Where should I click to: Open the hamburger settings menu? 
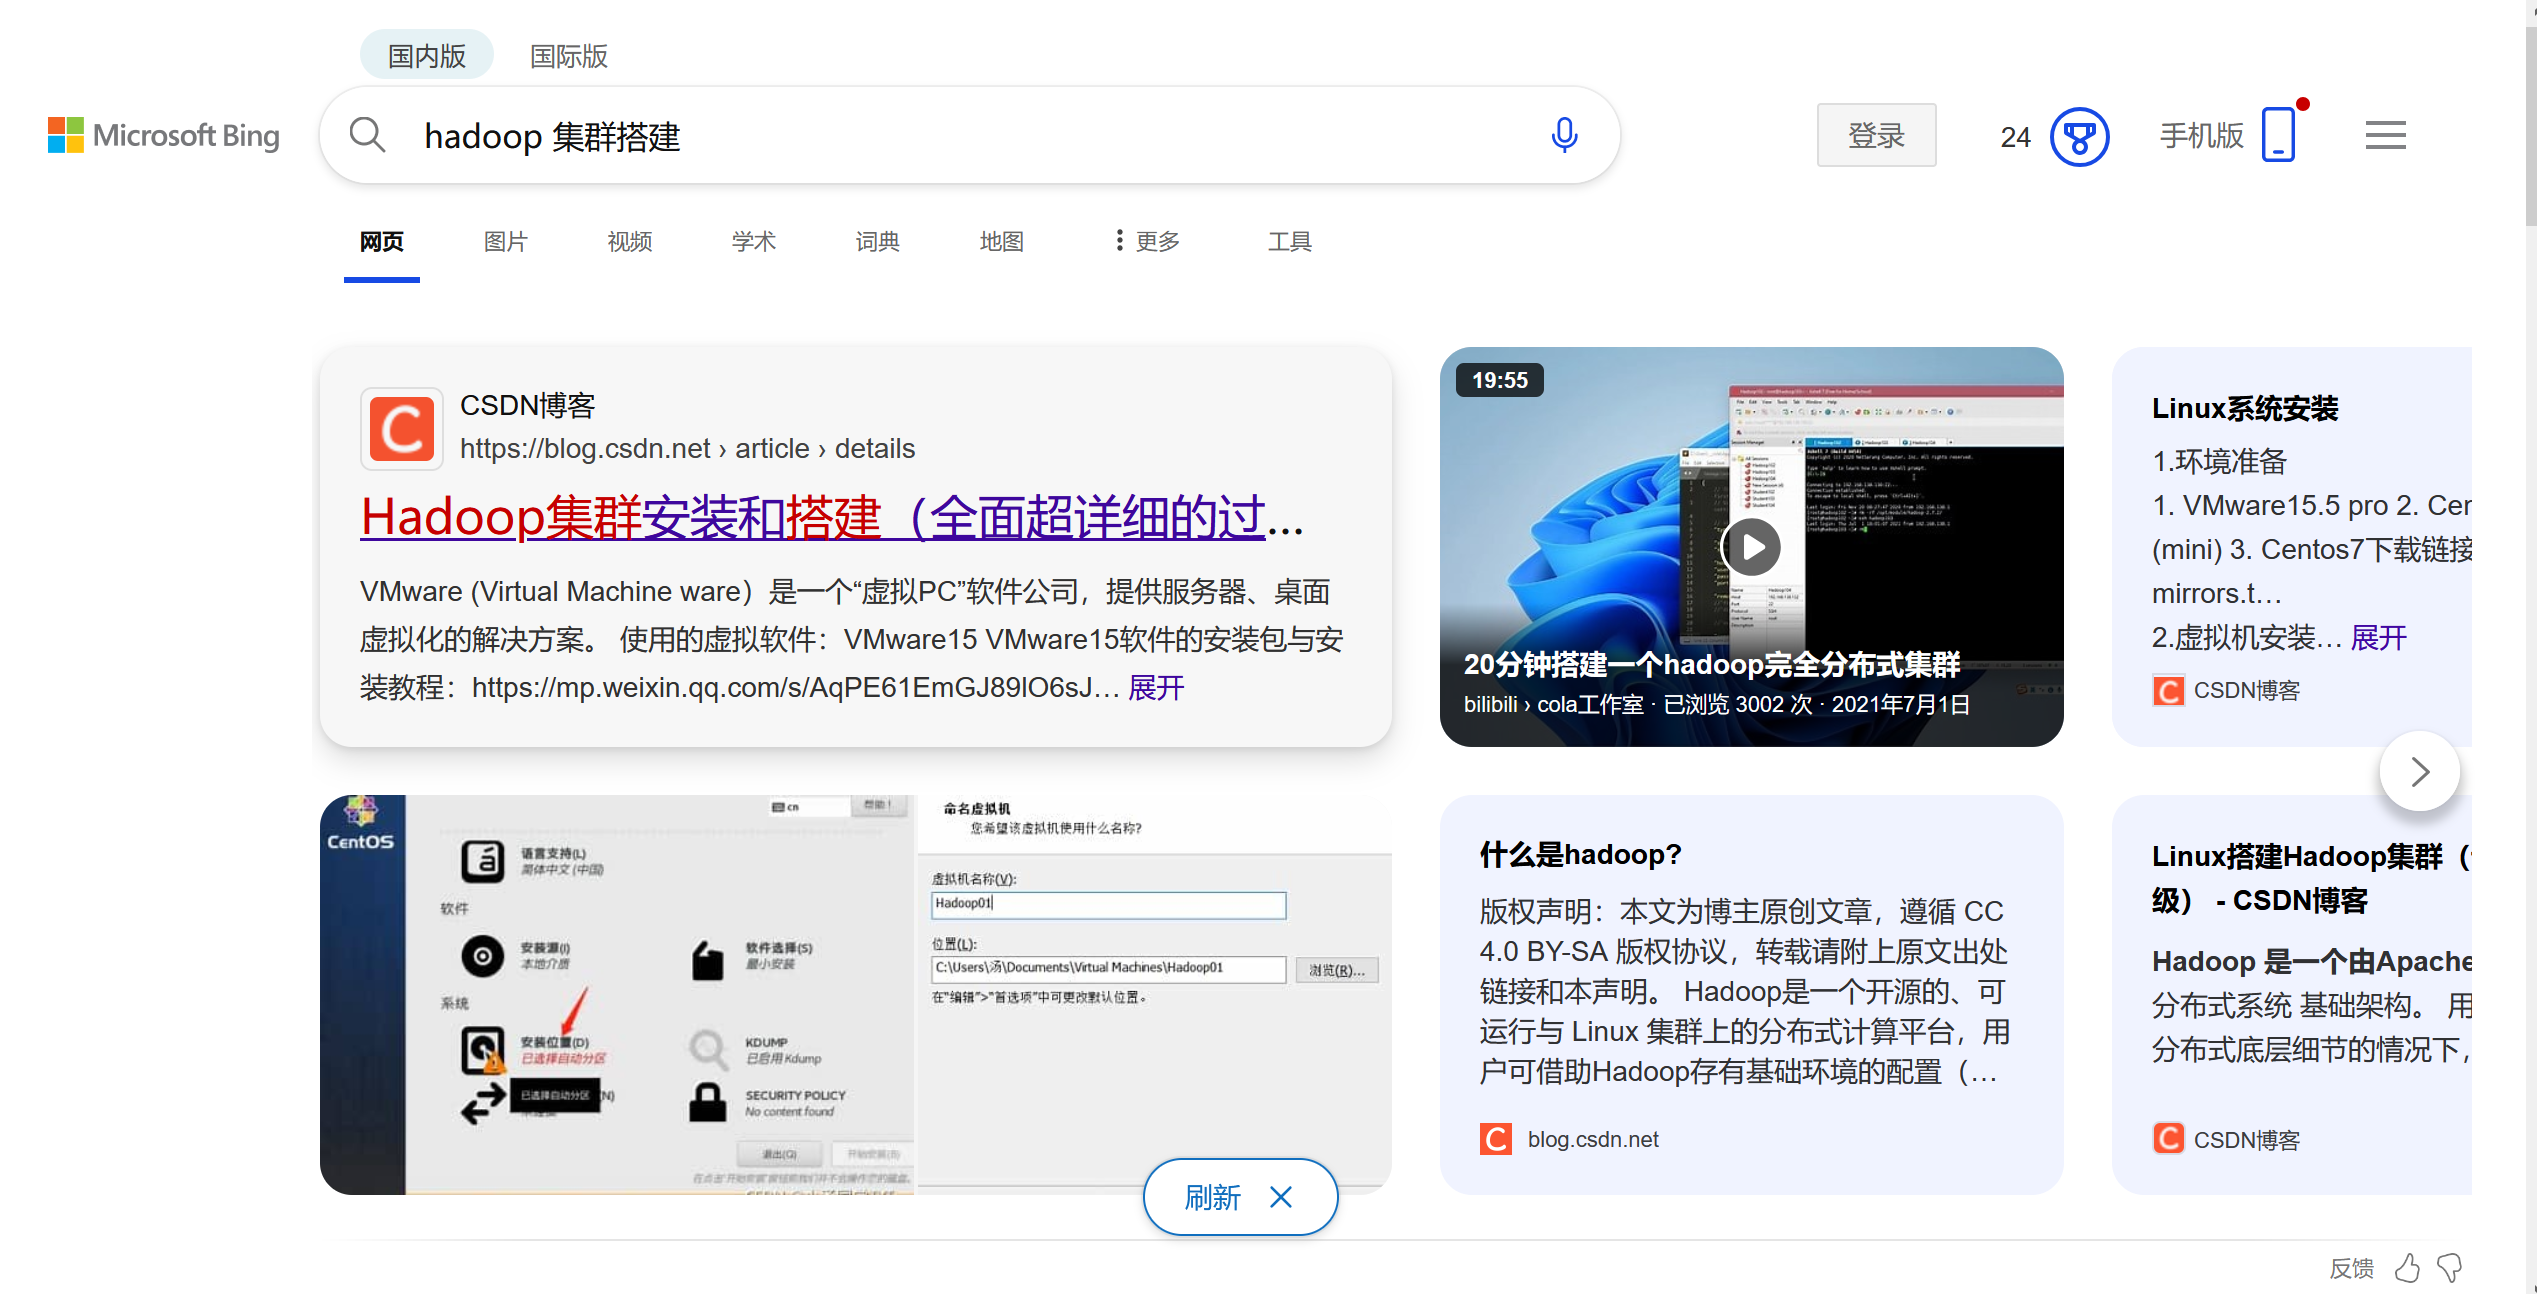point(2385,135)
